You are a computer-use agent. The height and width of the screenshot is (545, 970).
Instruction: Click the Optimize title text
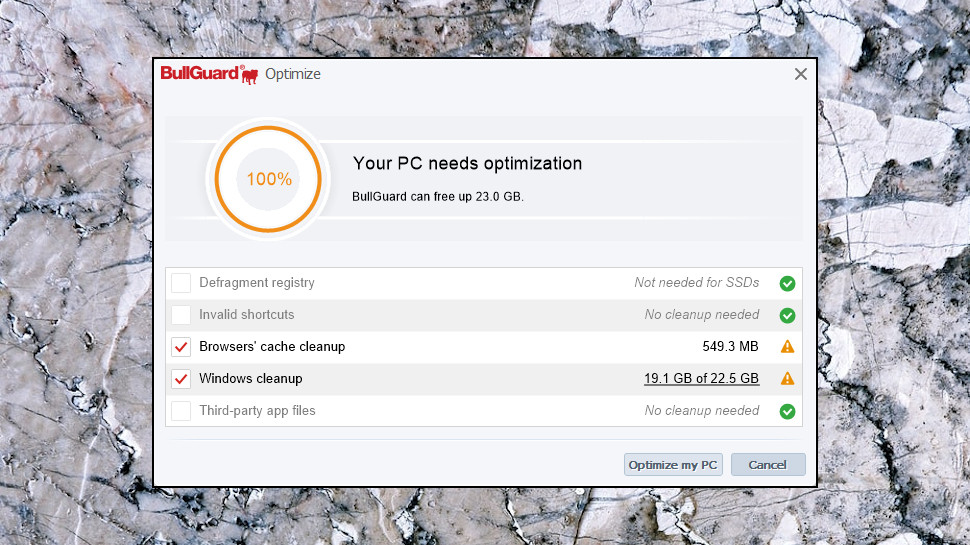293,74
